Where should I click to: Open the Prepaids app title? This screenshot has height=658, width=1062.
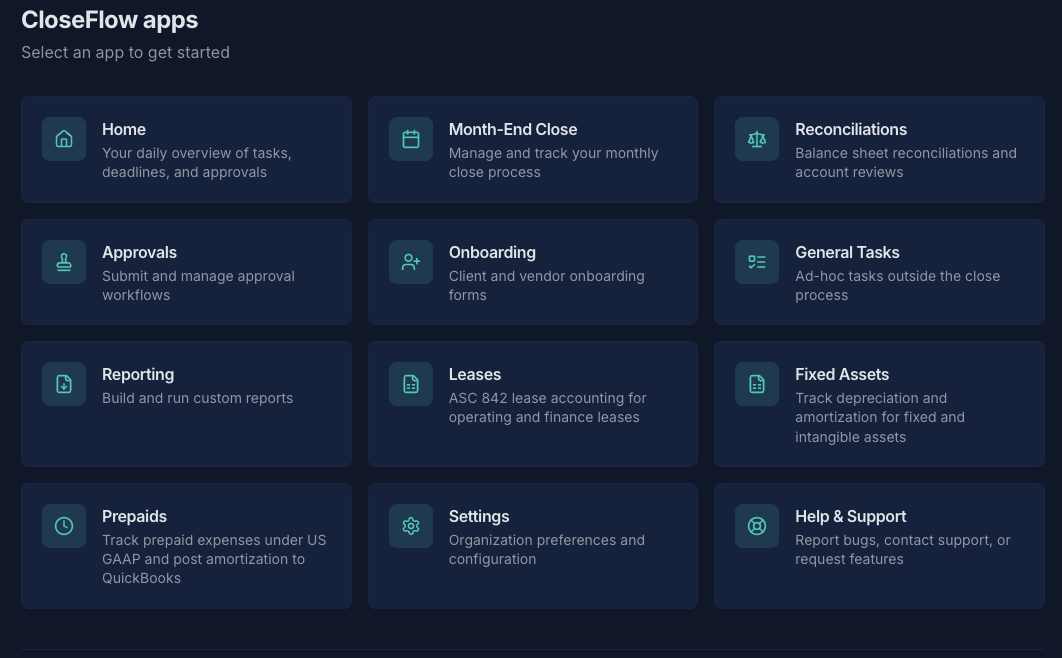[134, 517]
